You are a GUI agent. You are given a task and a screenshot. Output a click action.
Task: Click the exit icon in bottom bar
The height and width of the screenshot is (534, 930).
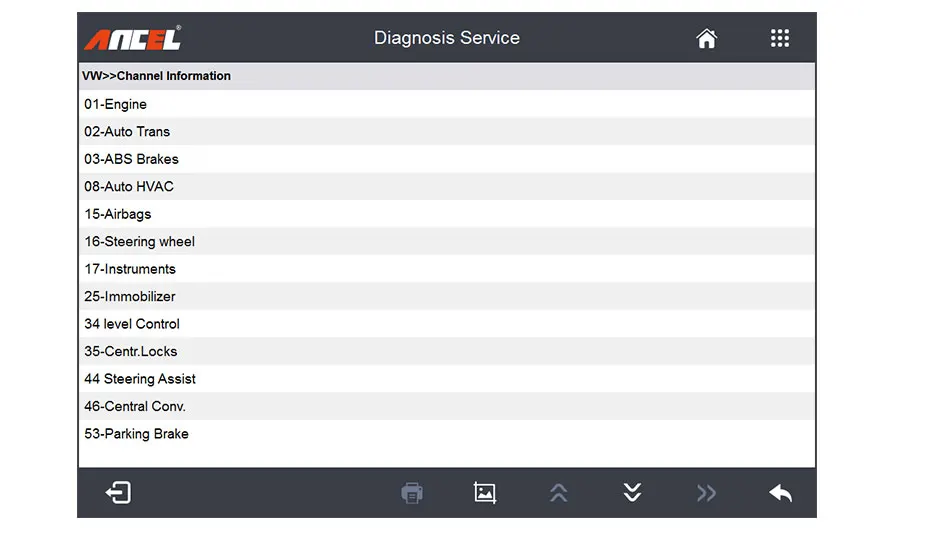click(118, 492)
